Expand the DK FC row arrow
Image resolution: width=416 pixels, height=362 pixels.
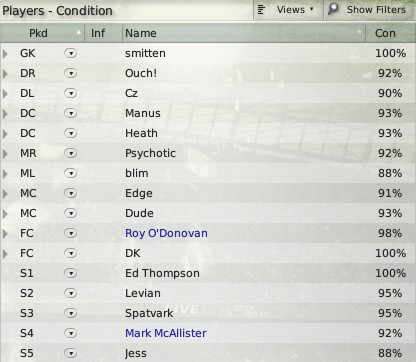coord(5,253)
